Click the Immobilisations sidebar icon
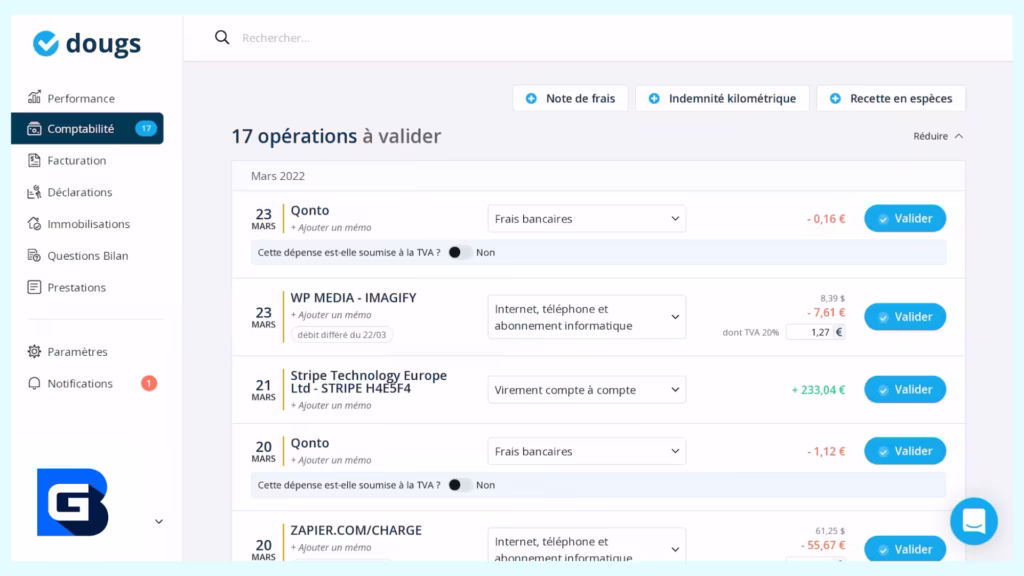 point(34,224)
